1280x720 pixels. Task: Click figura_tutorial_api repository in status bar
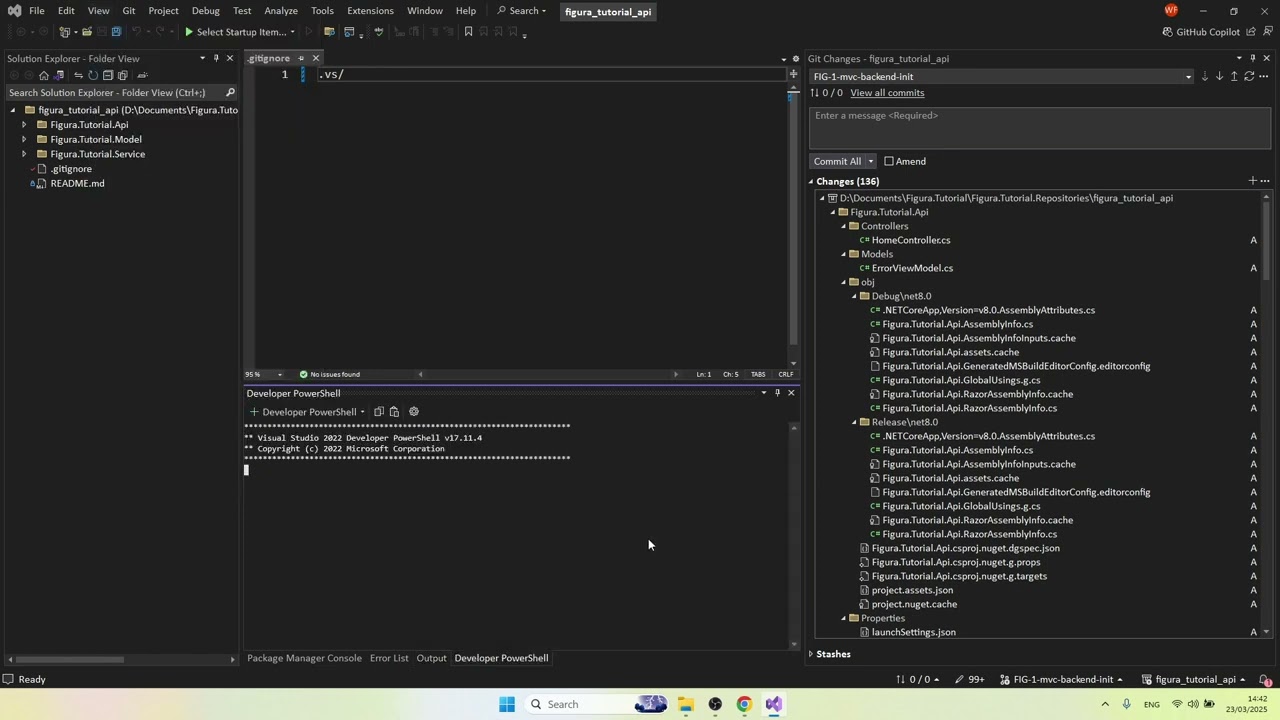[x=1195, y=680]
